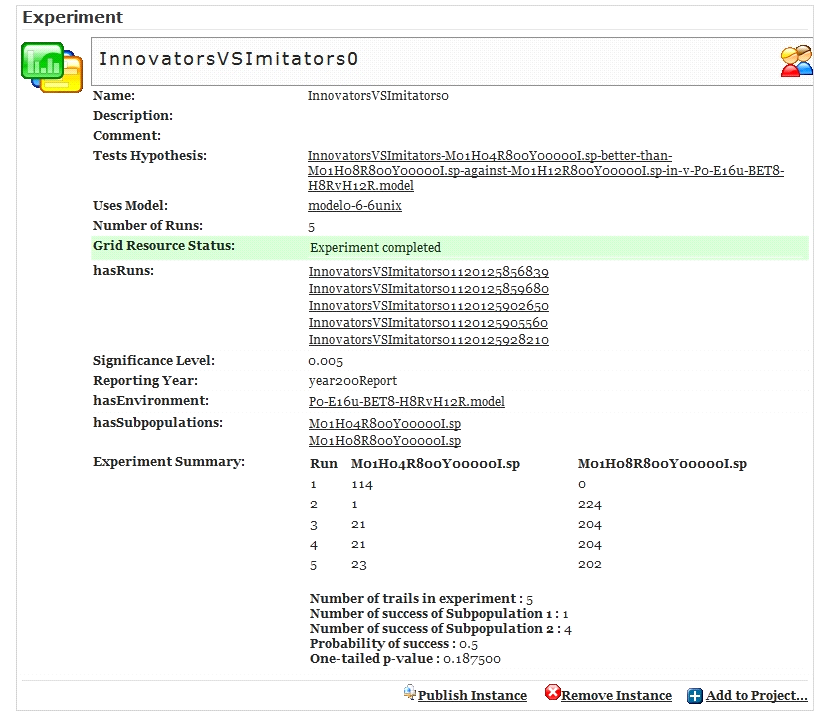Open the modelo-6-6unix model link
Screen dimensions: 821x715
coord(354,206)
